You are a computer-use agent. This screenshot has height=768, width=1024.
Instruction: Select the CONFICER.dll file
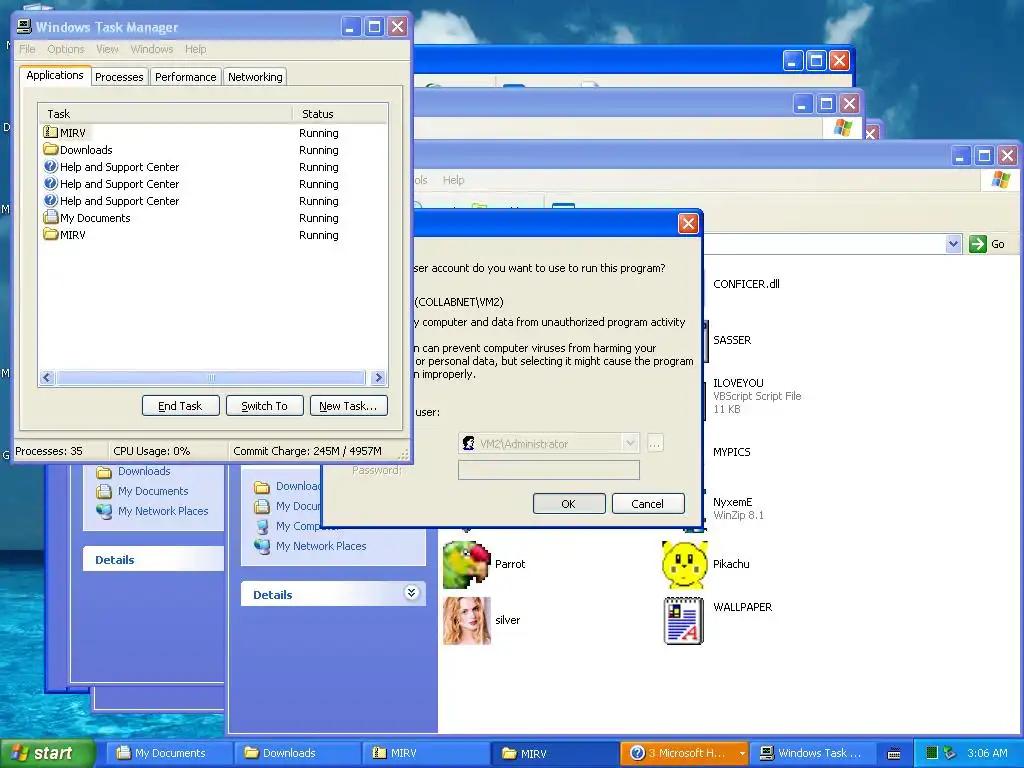746,284
